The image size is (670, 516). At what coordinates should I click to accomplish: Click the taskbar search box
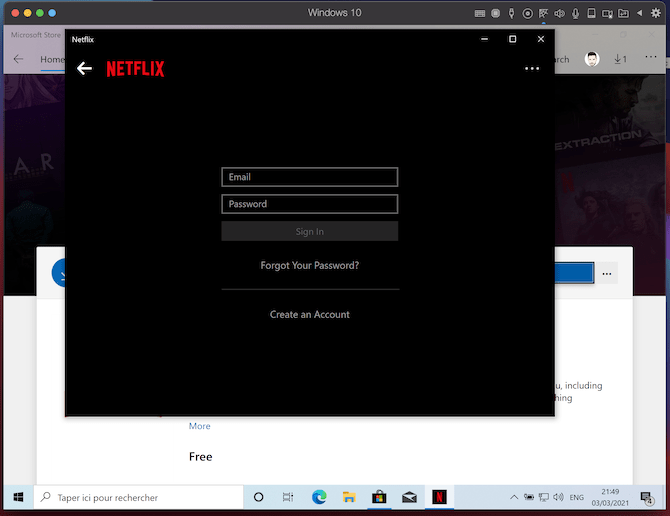(138, 497)
